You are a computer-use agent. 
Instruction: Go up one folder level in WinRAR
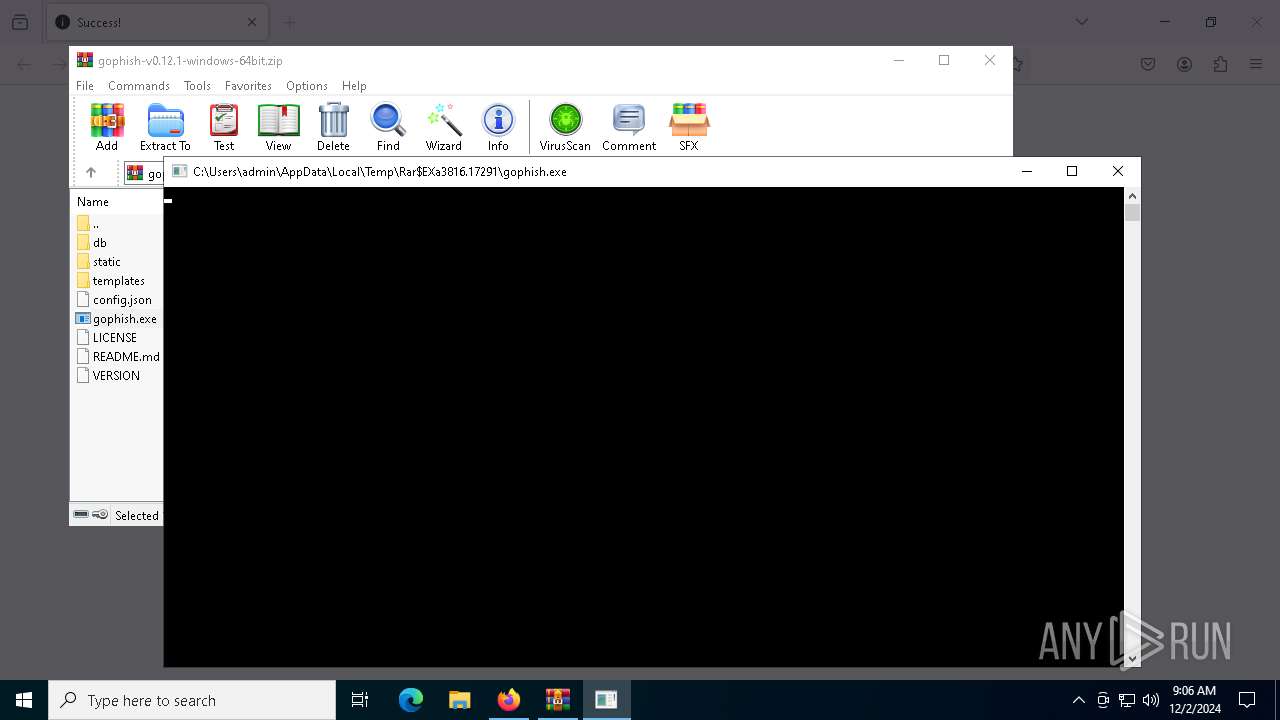pyautogui.click(x=90, y=173)
